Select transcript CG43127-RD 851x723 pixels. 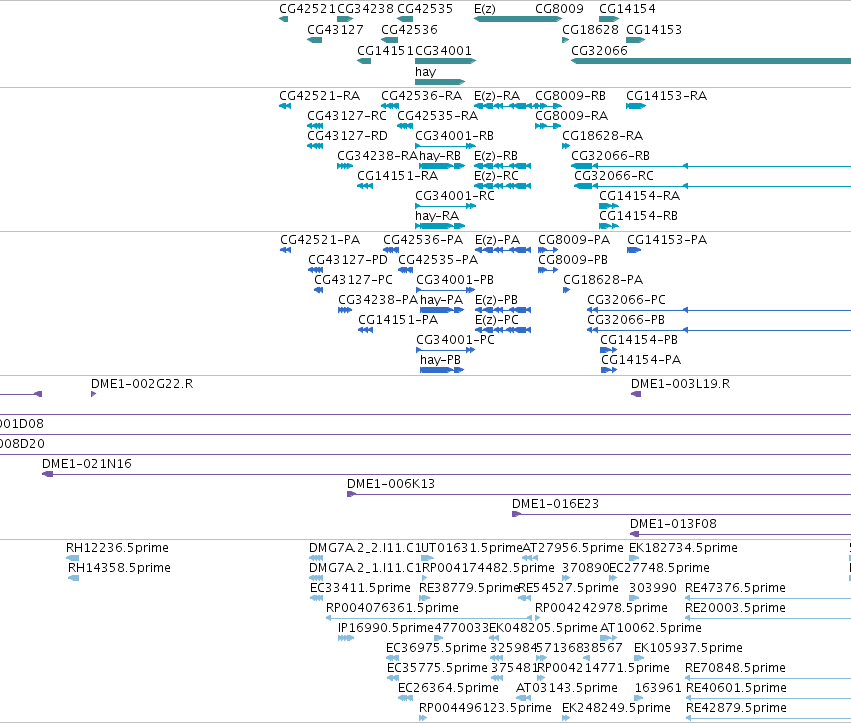click(x=347, y=136)
